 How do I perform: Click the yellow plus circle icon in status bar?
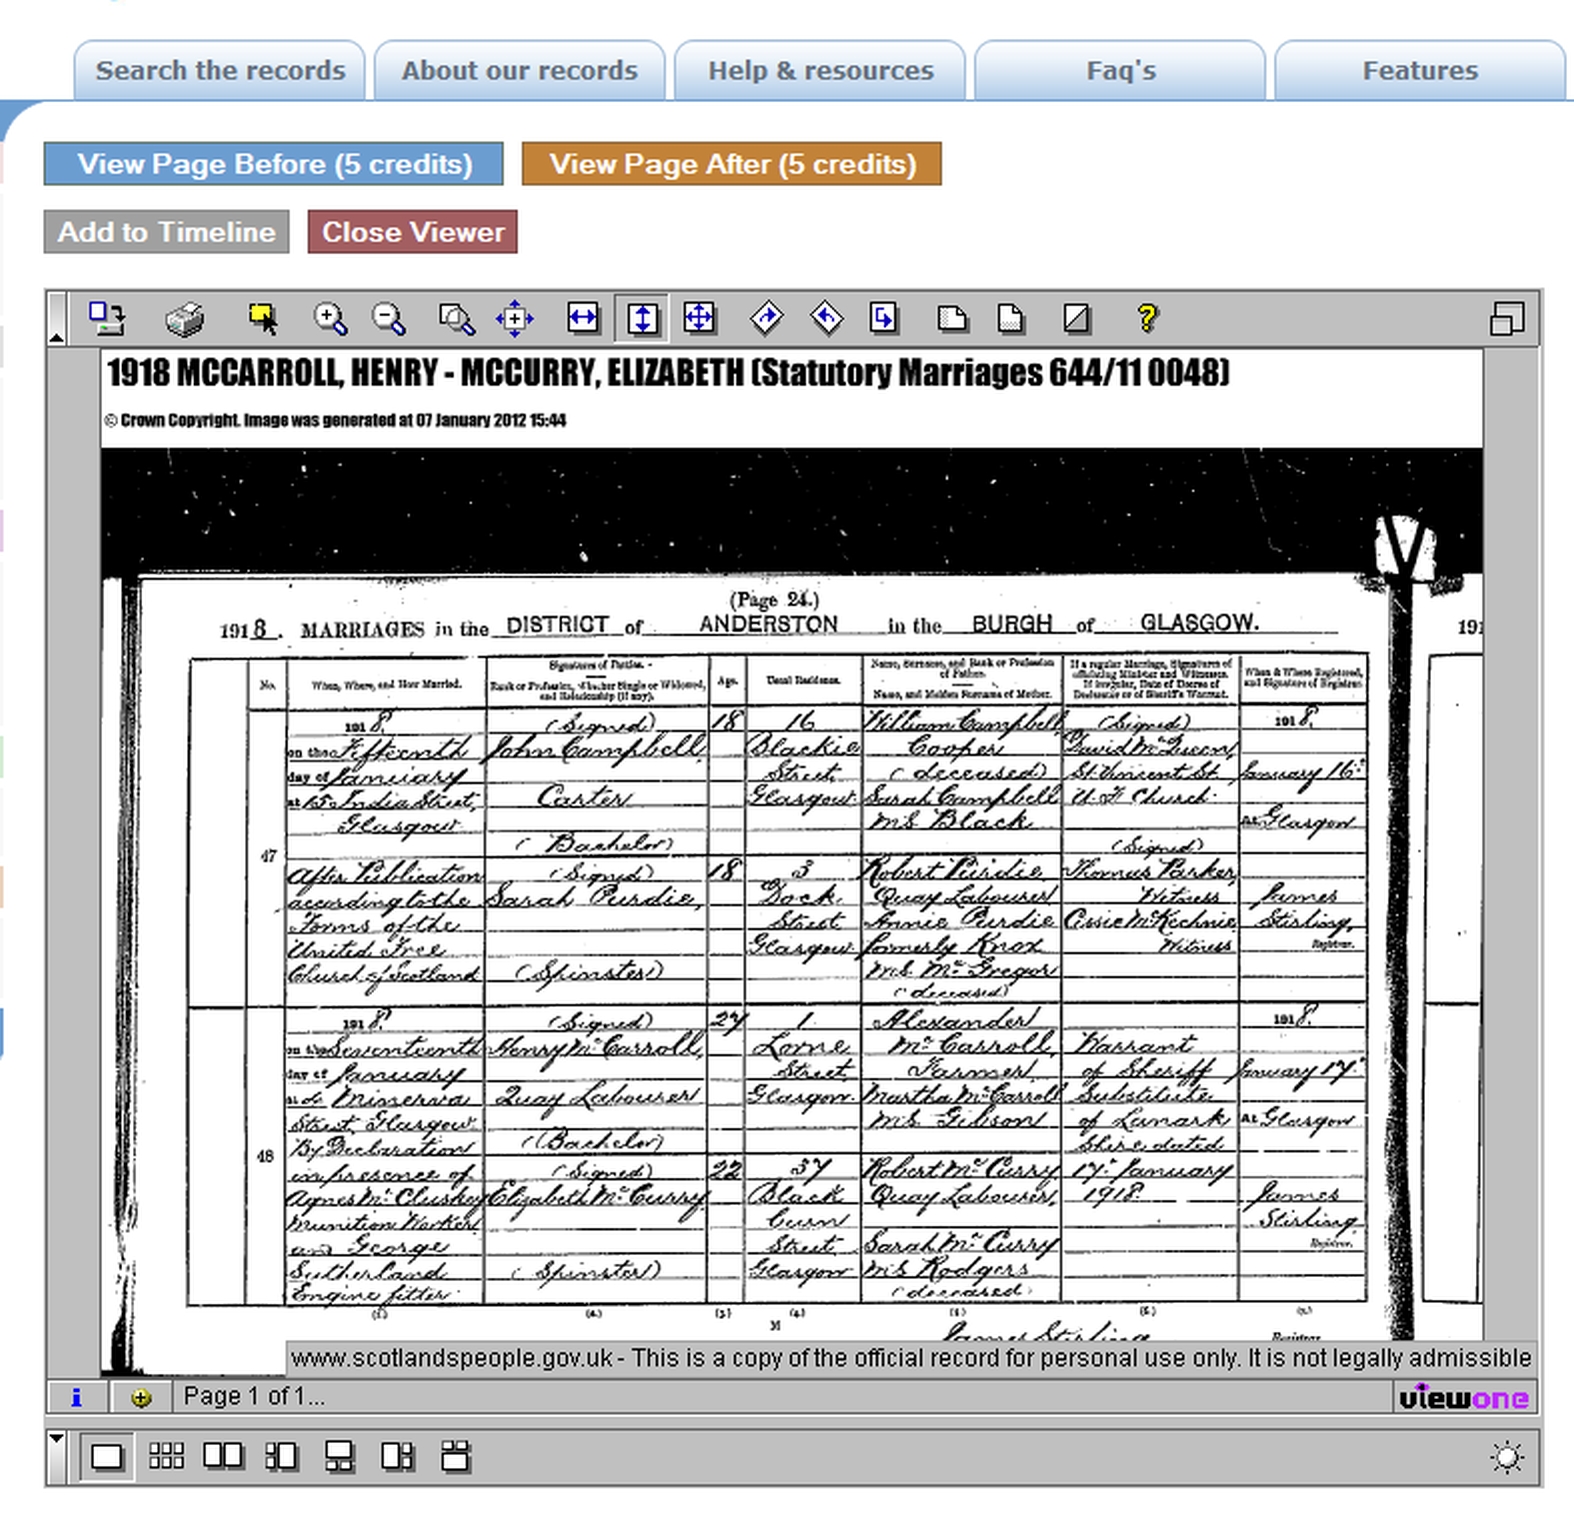tap(141, 1398)
